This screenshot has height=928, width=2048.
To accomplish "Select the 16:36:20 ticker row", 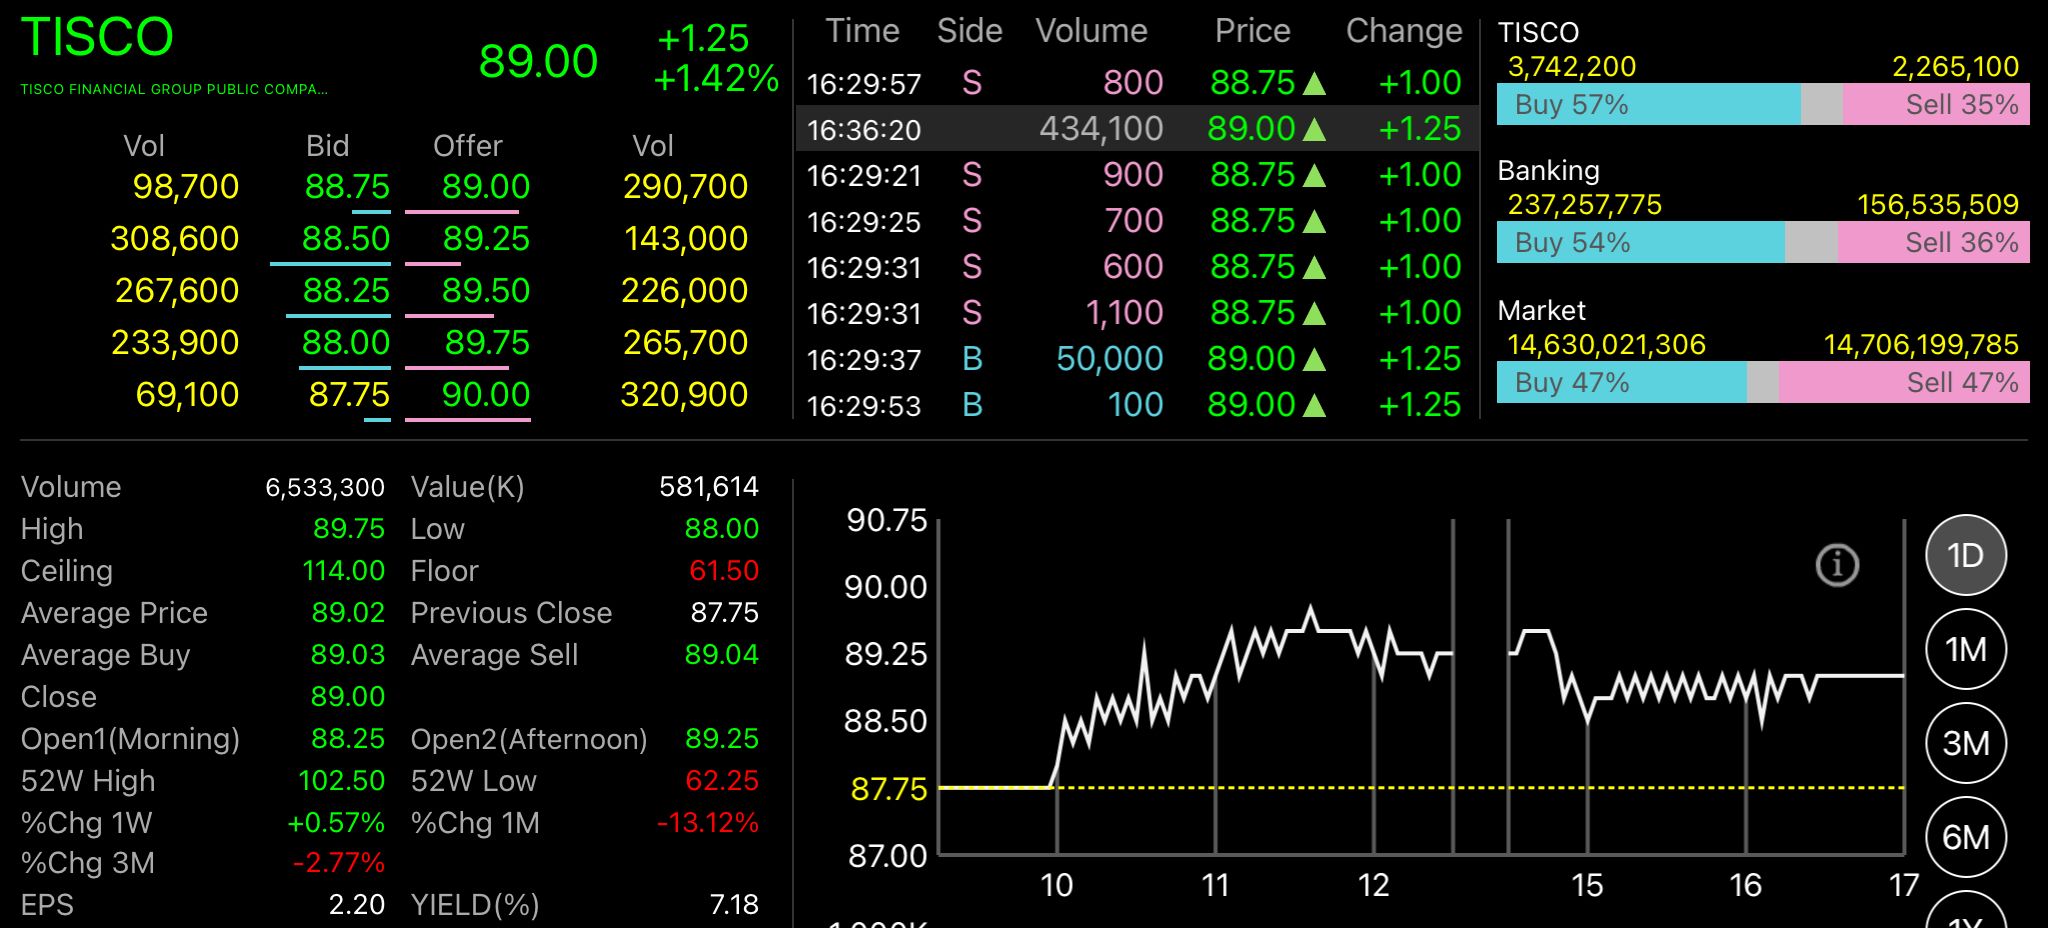I will pos(1137,129).
